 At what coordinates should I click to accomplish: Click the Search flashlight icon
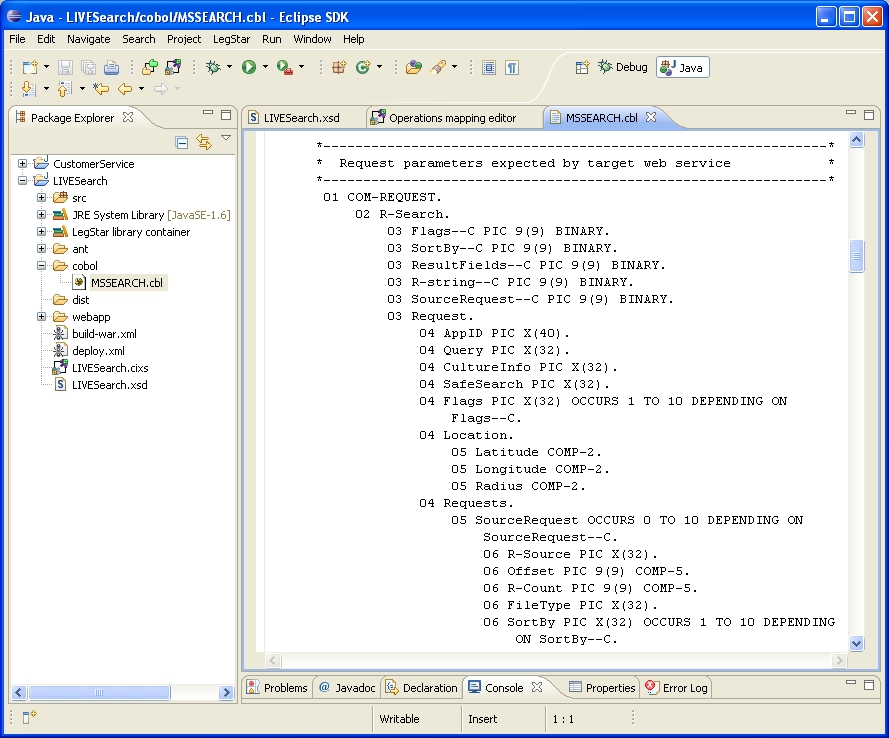coord(438,67)
